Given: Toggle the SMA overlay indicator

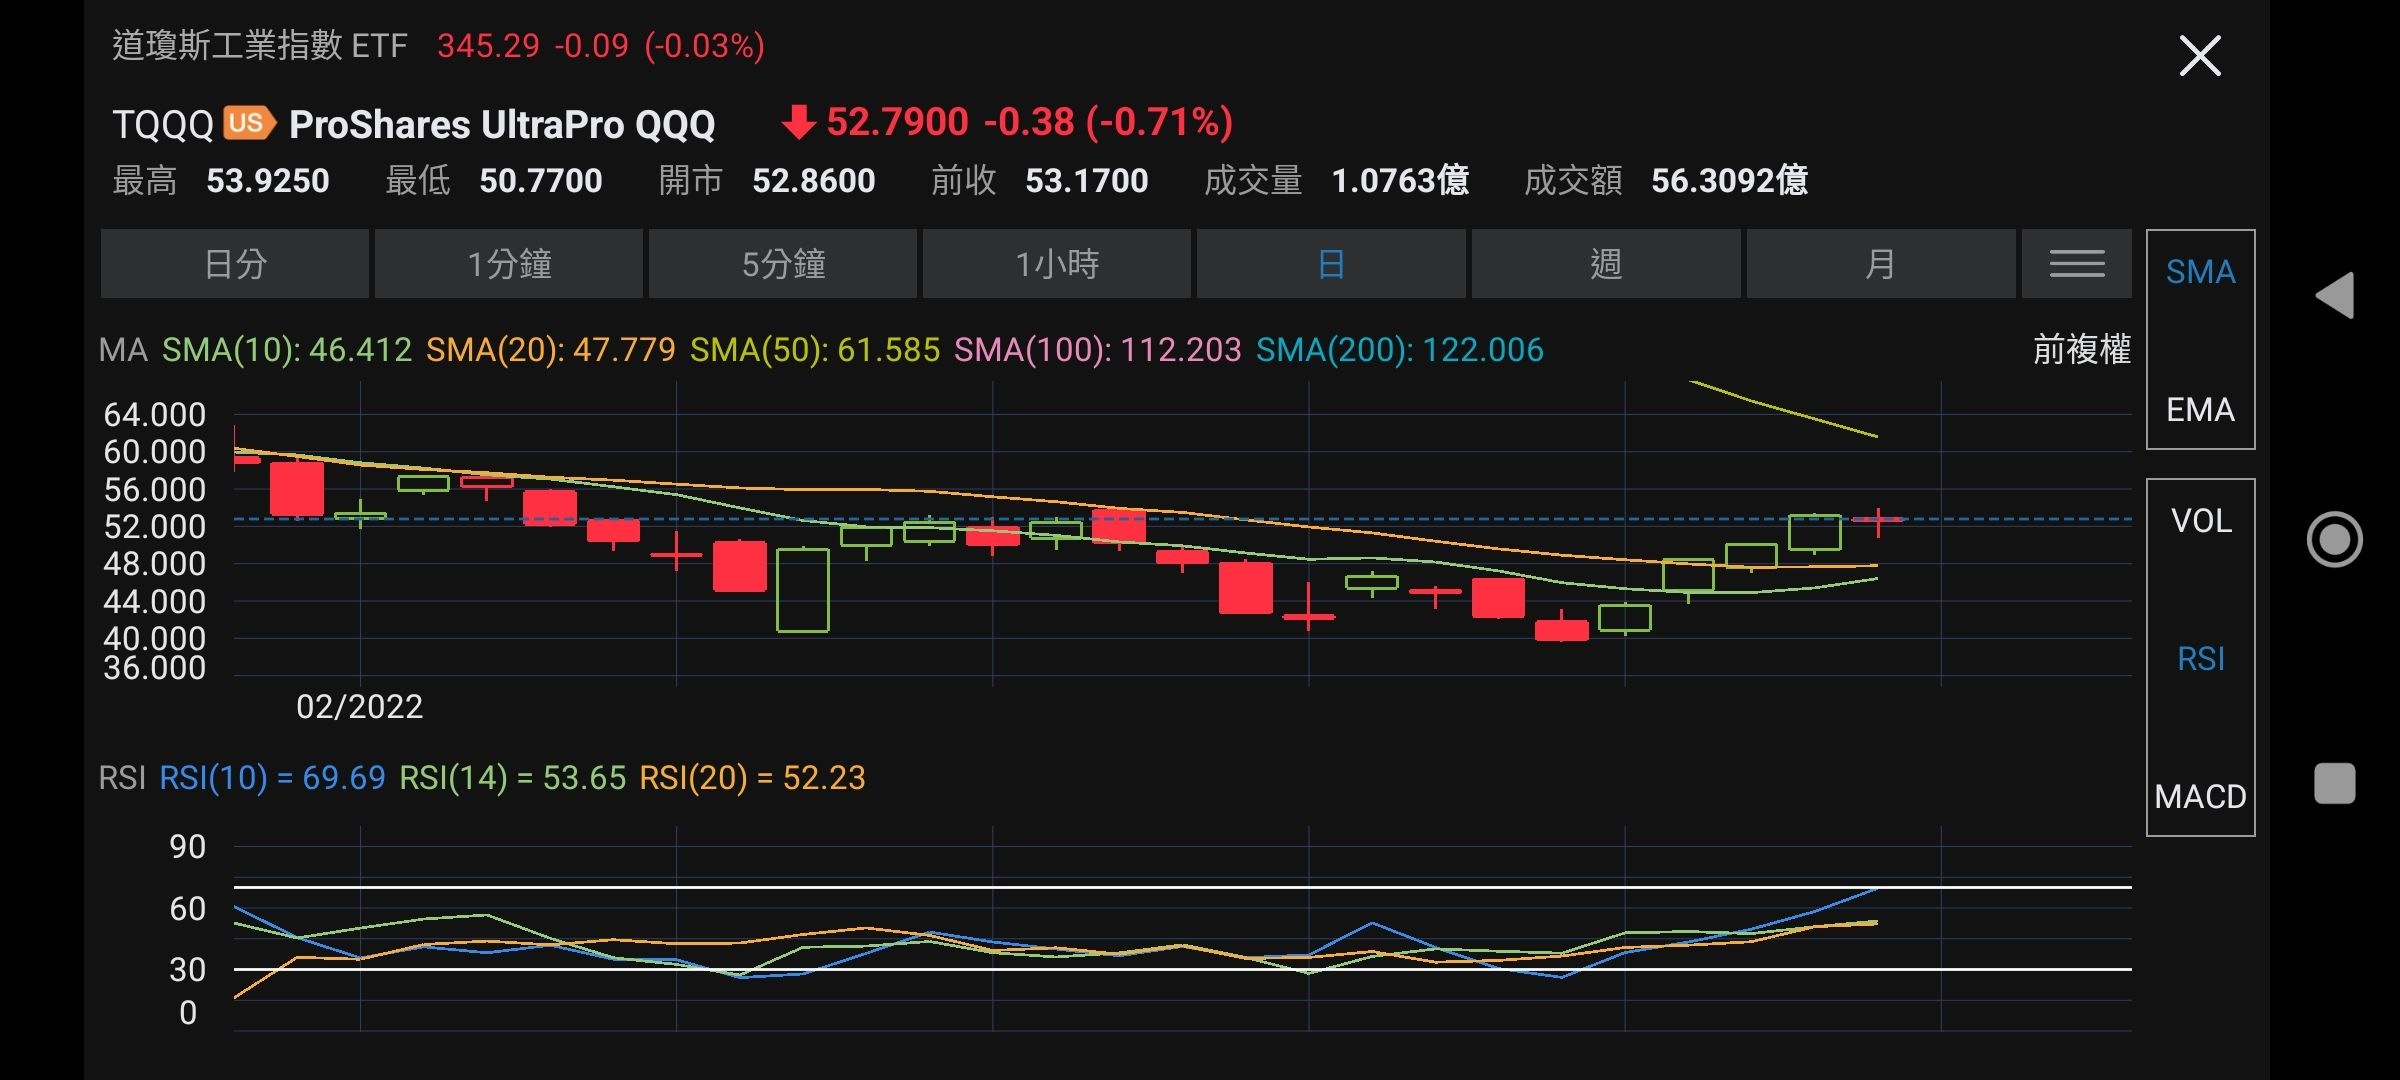Looking at the screenshot, I should pos(2200,272).
